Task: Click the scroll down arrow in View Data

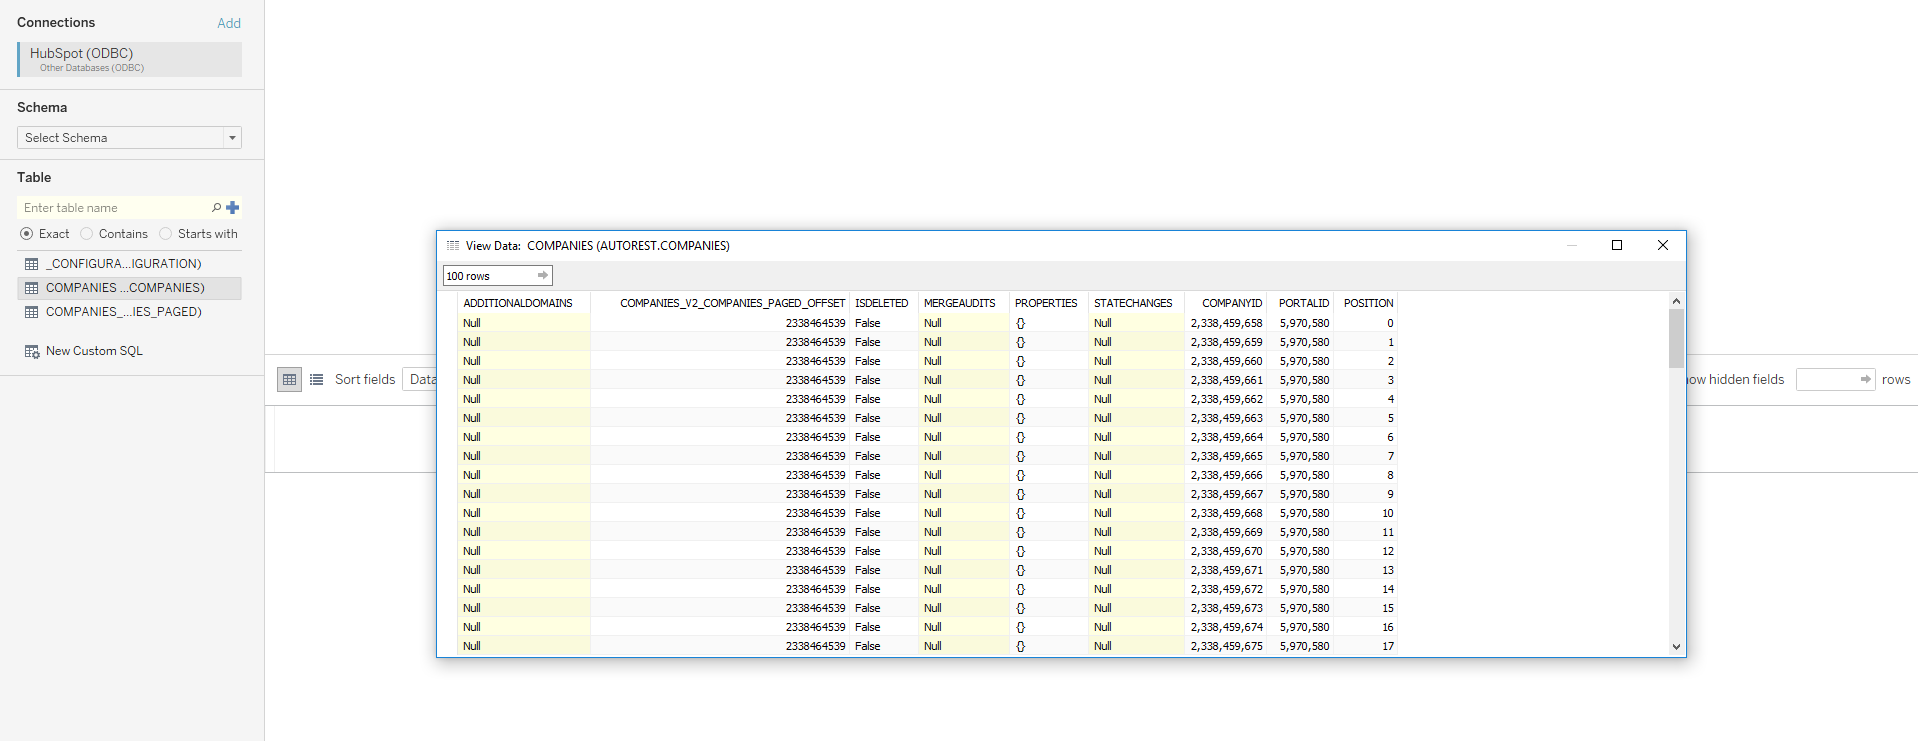Action: 1676,647
